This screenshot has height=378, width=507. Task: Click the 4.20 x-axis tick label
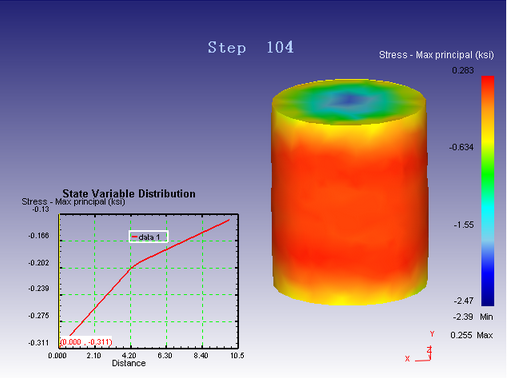click(129, 356)
